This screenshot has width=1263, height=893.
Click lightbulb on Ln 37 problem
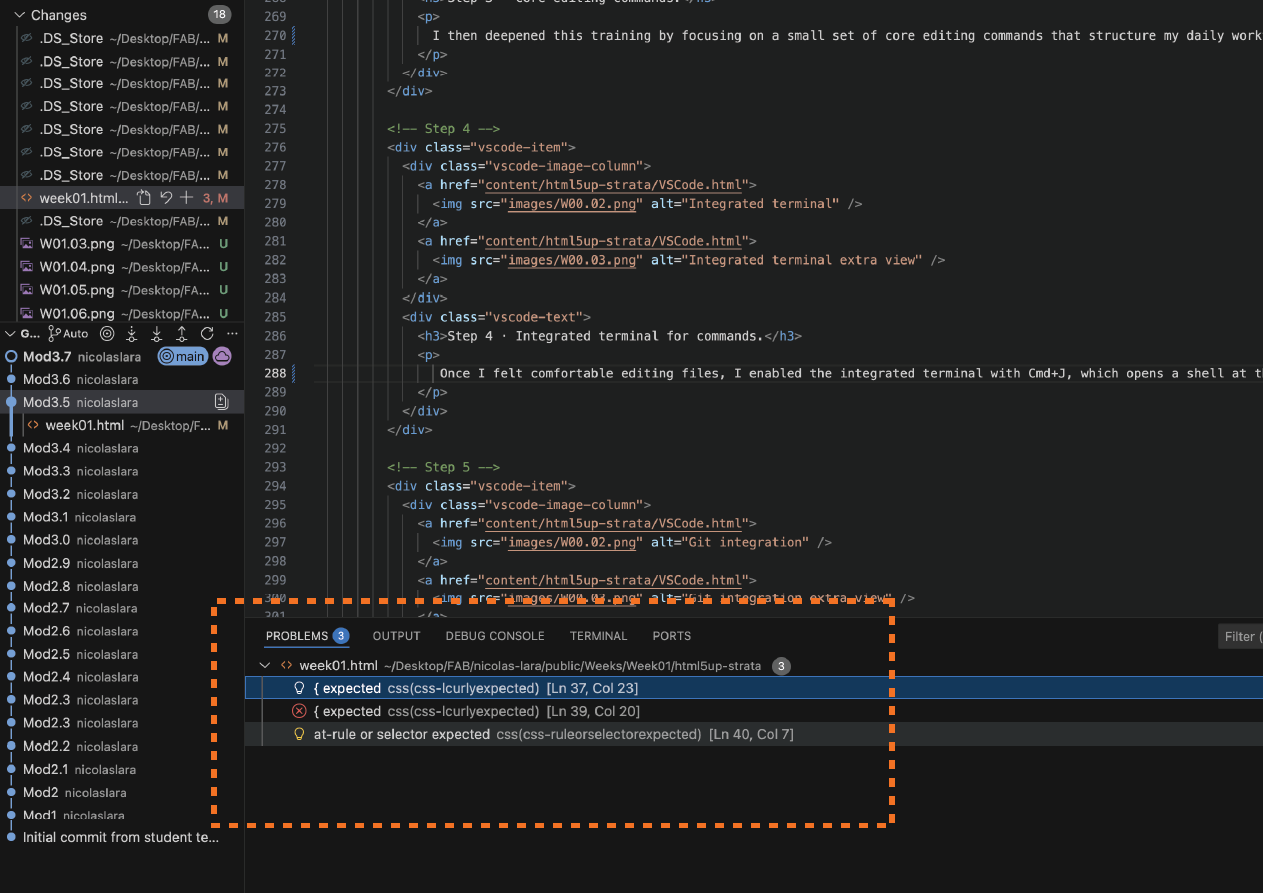(298, 688)
